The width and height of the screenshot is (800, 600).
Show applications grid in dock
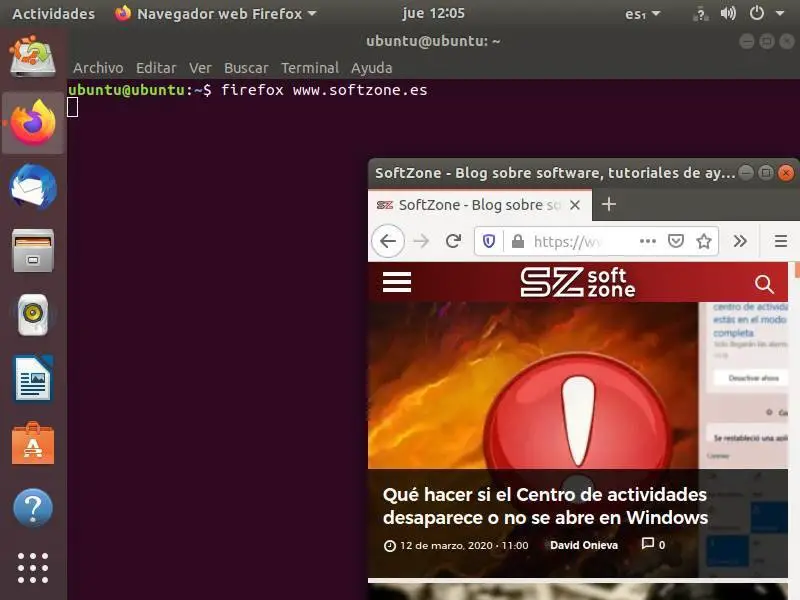pos(33,568)
